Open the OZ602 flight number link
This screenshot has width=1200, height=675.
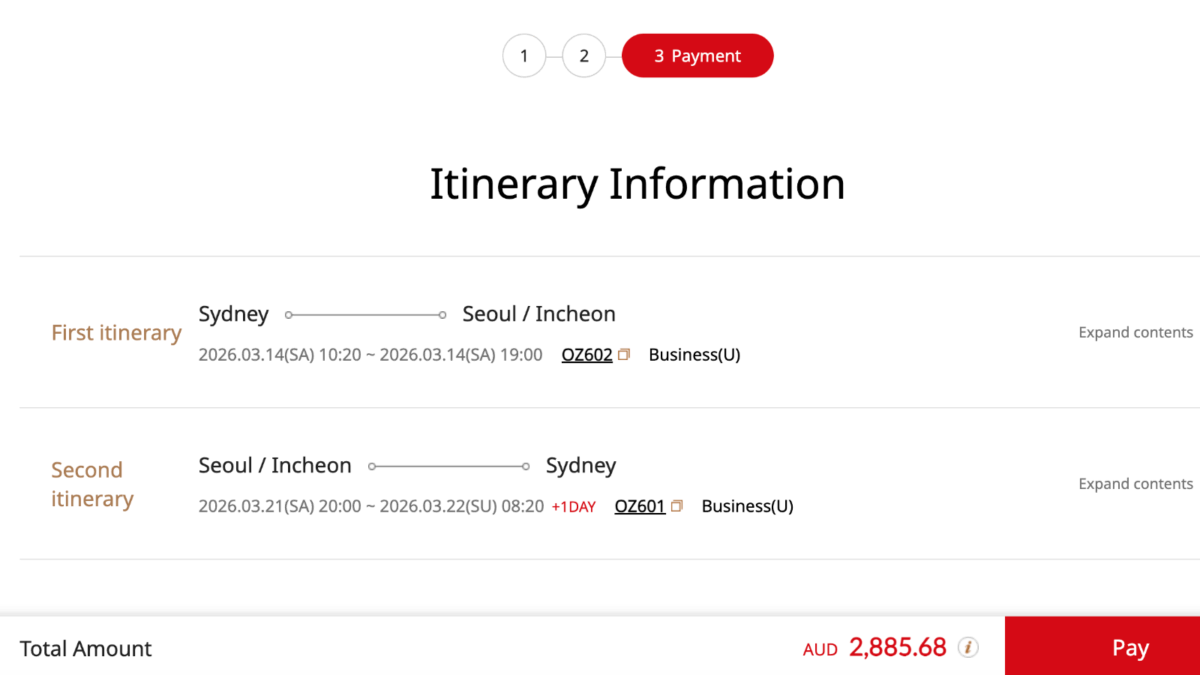(587, 353)
